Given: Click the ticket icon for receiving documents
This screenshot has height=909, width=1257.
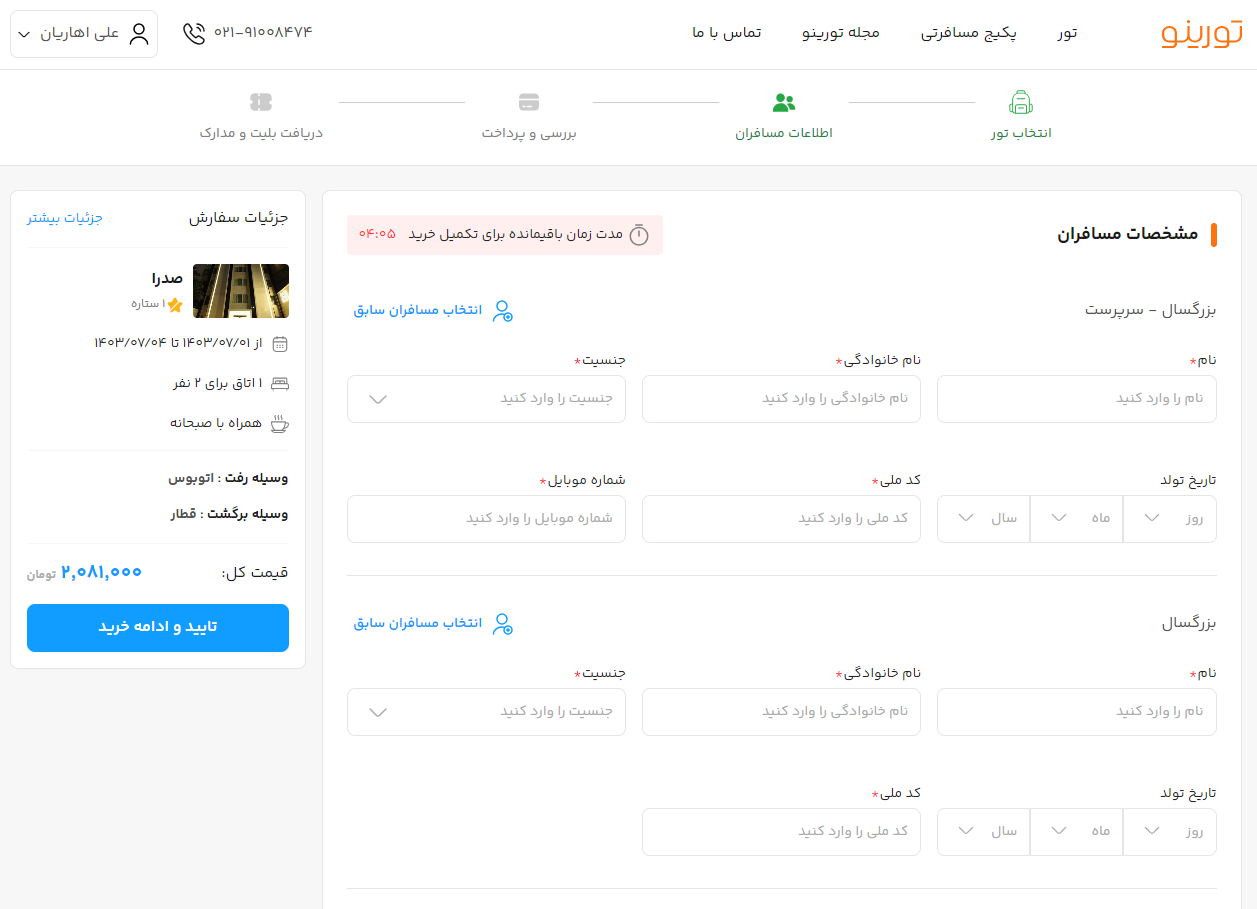Looking at the screenshot, I should click(261, 102).
